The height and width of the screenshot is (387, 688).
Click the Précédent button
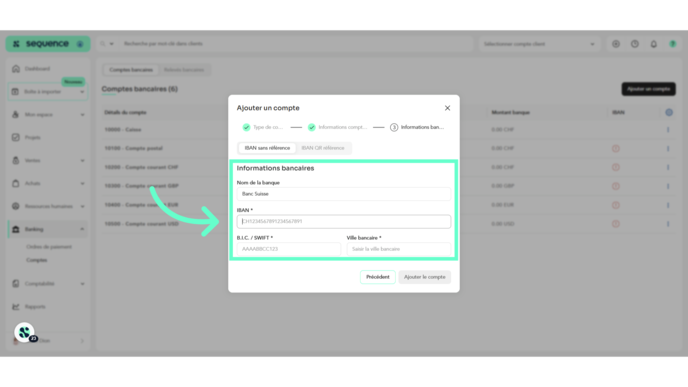(x=377, y=277)
